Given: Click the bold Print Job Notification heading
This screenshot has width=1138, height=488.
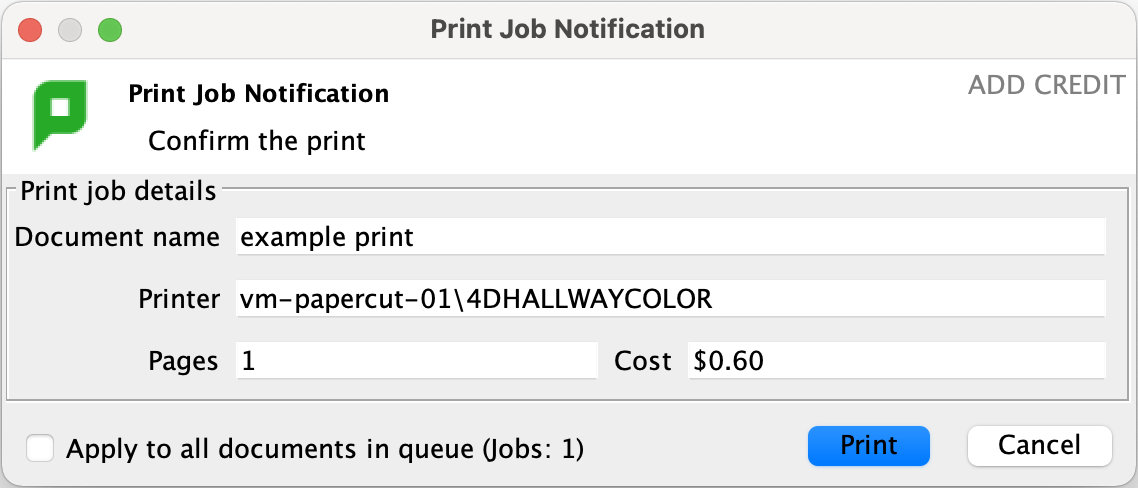Looking at the screenshot, I should (259, 94).
